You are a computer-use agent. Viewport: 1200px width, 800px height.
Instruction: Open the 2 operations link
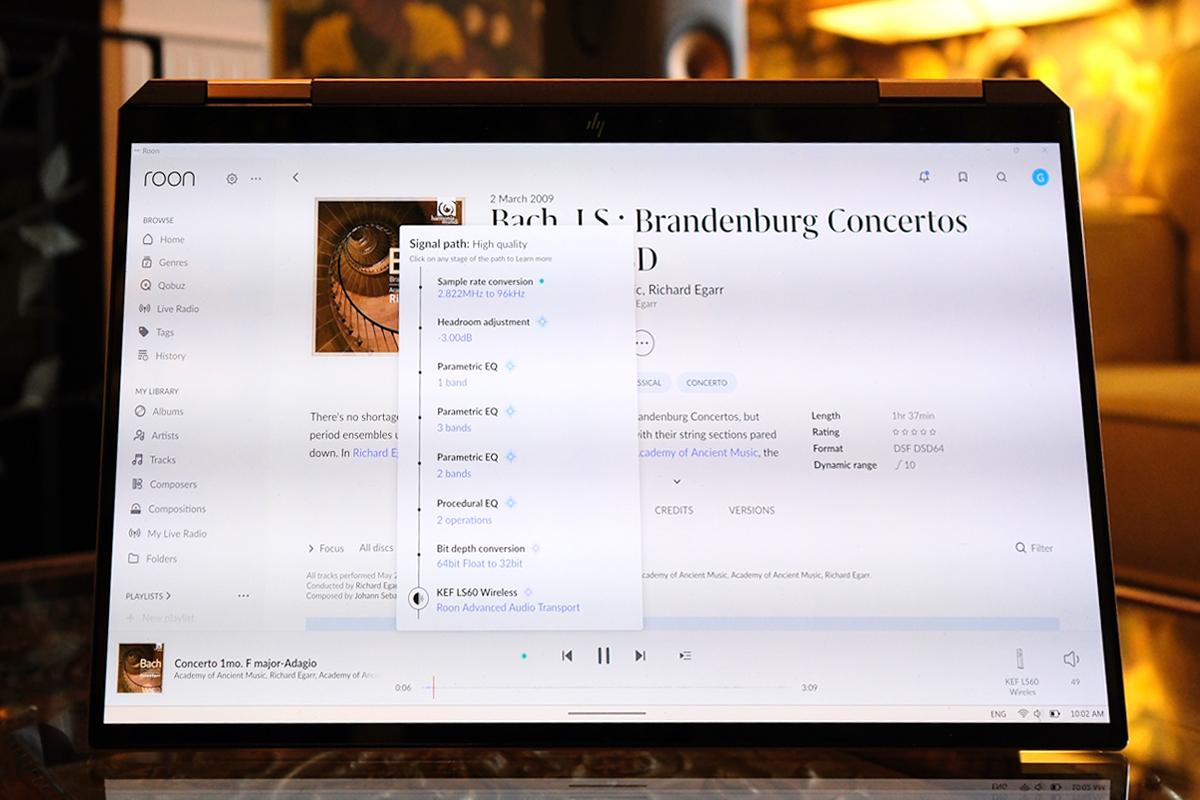(464, 520)
